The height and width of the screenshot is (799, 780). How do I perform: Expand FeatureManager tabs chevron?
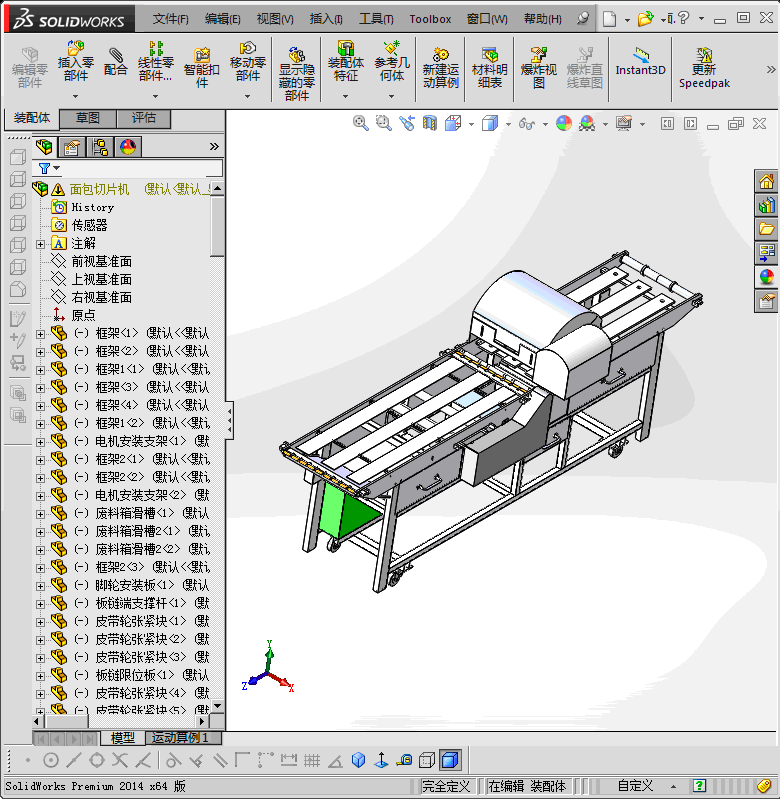(214, 147)
